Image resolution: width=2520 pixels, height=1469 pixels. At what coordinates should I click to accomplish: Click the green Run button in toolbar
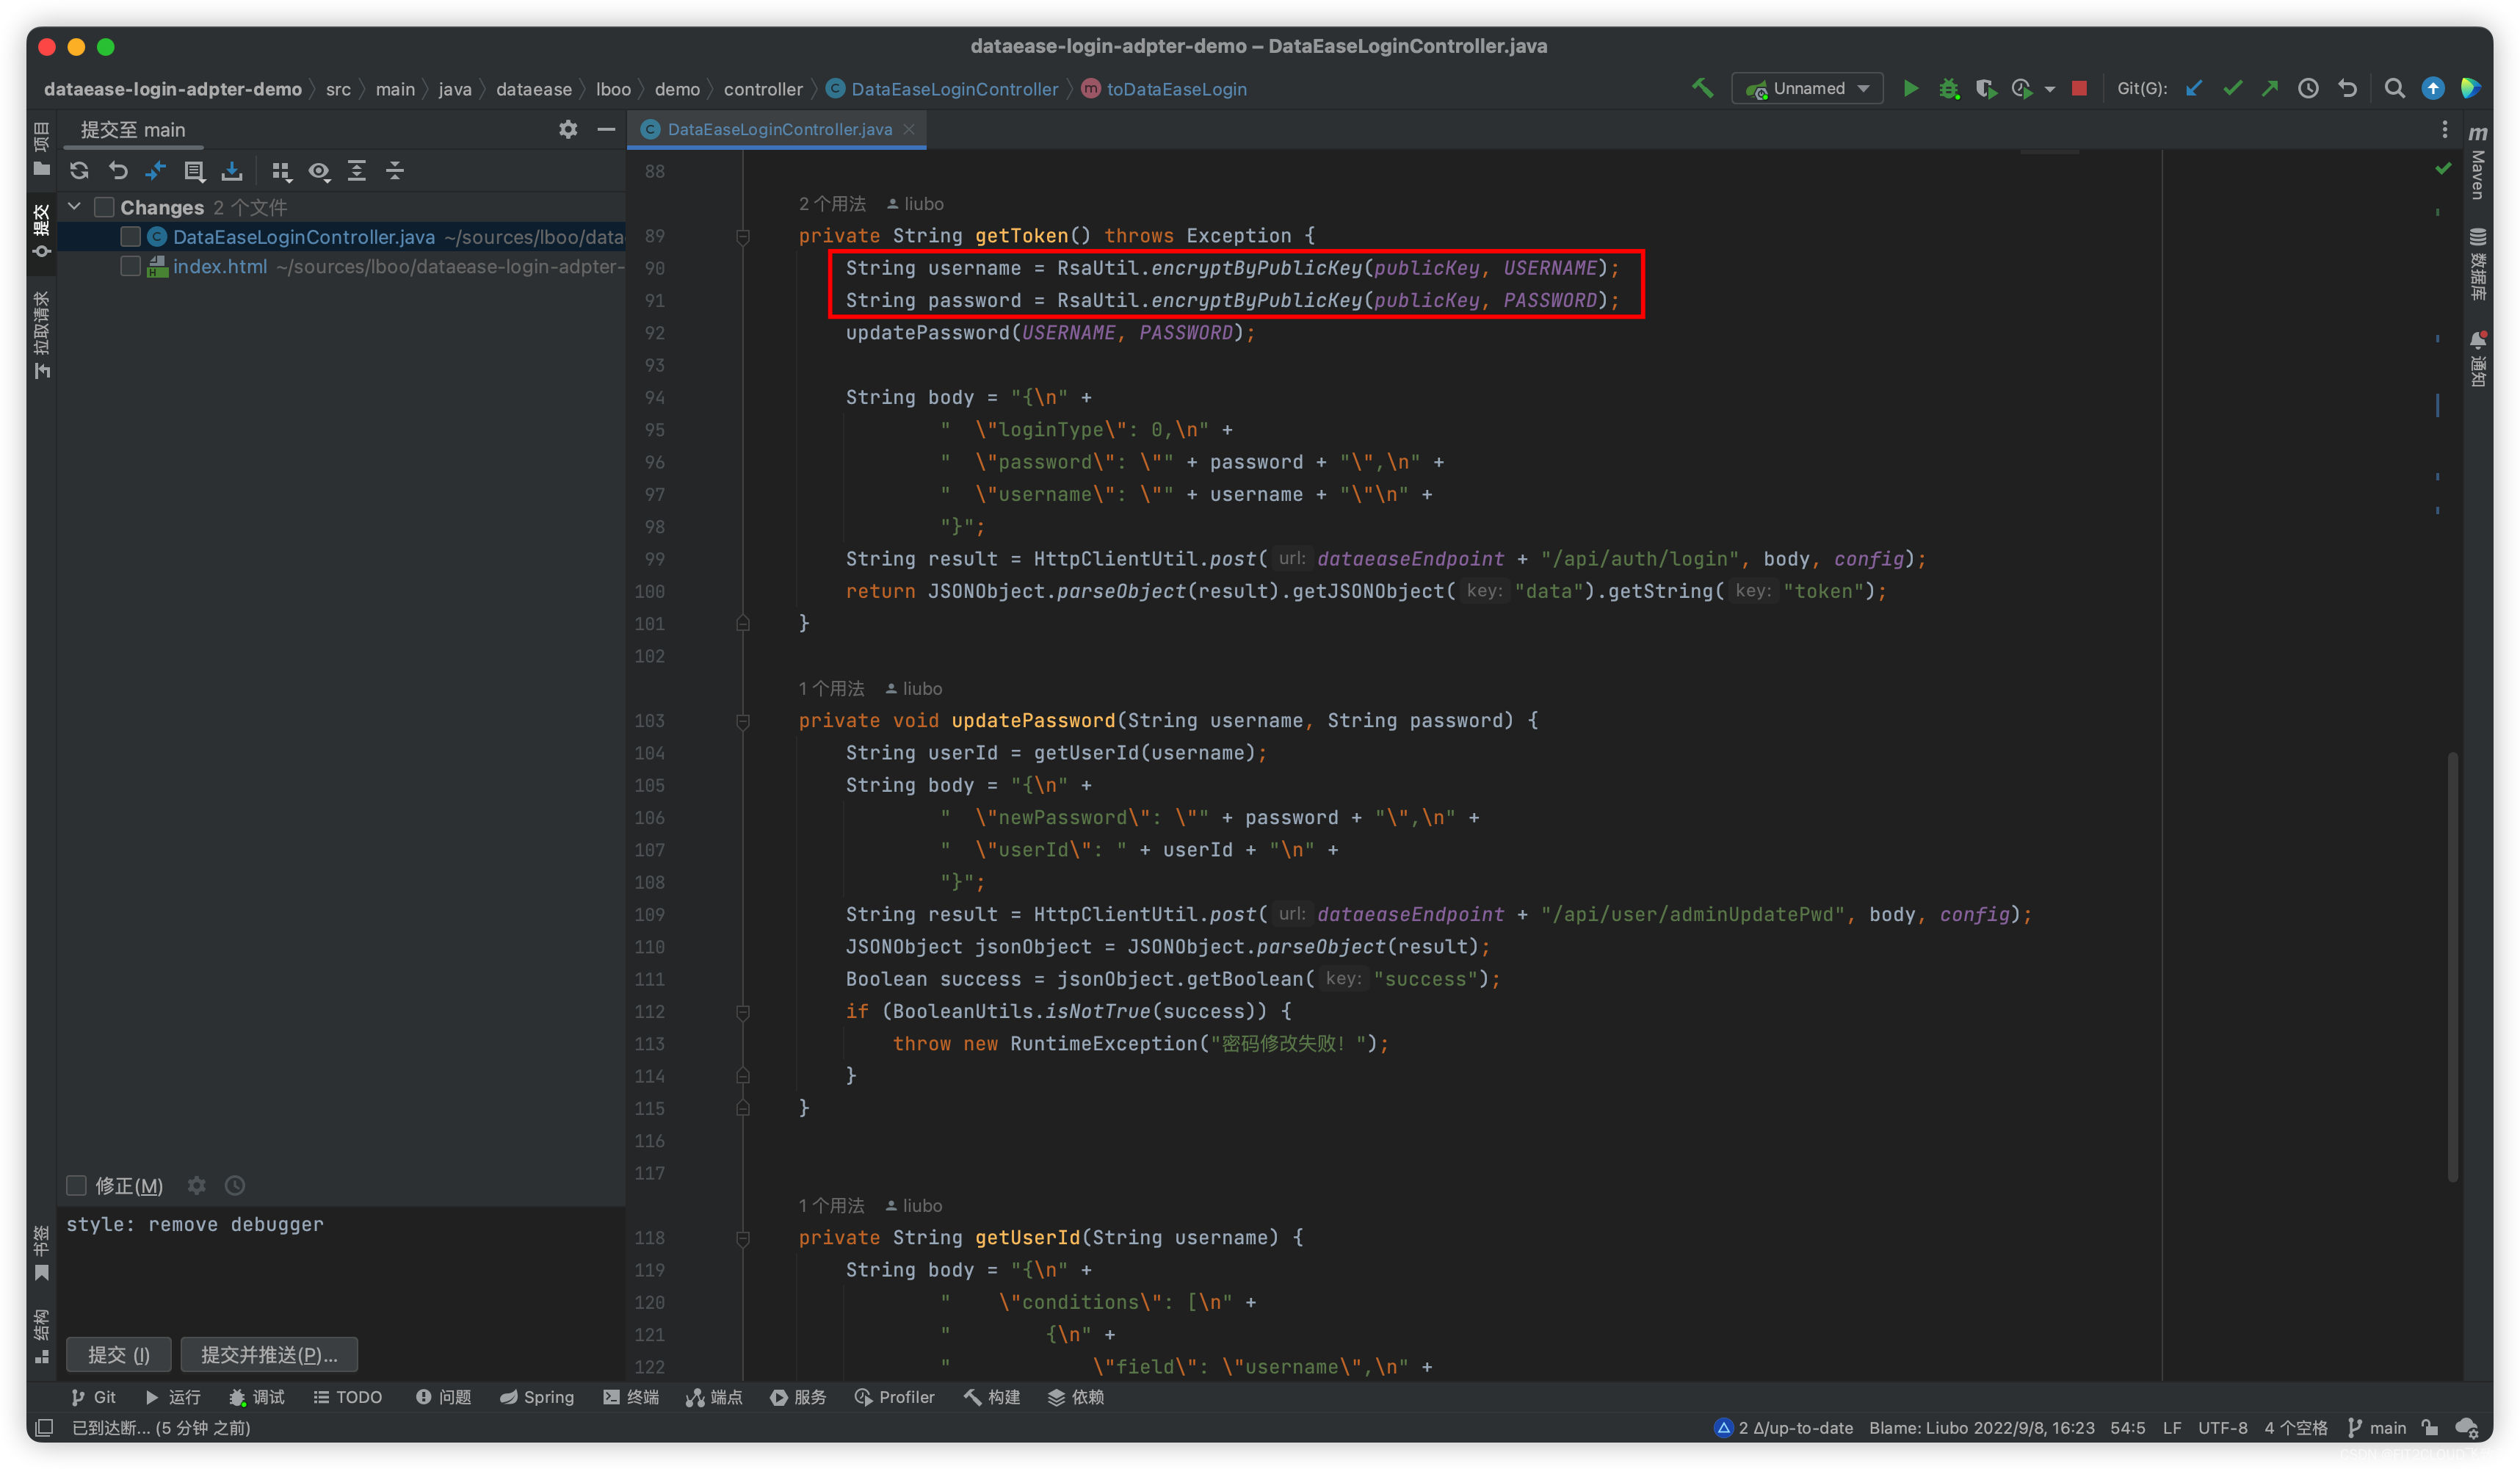pos(1910,89)
